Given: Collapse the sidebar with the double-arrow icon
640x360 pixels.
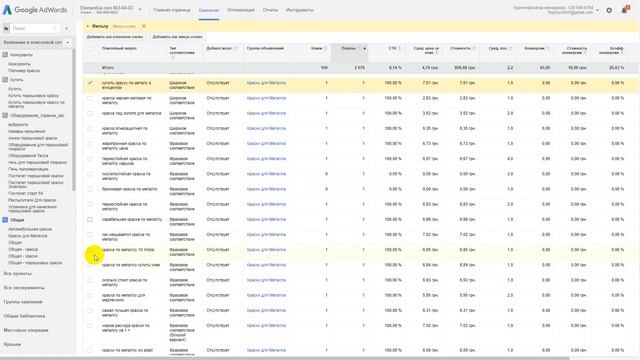Looking at the screenshot, I should 67,28.
